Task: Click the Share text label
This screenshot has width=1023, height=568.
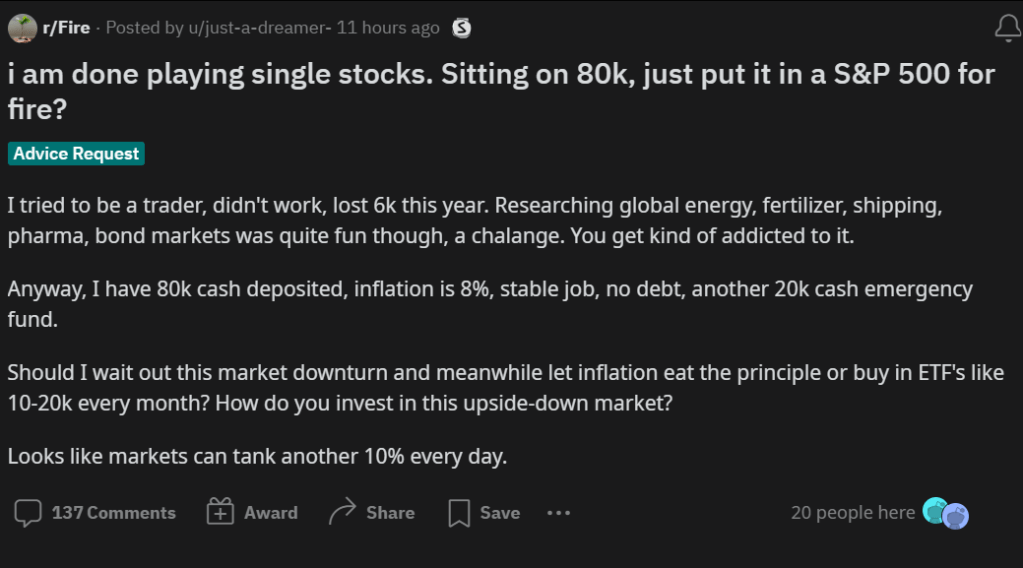Action: click(390, 513)
